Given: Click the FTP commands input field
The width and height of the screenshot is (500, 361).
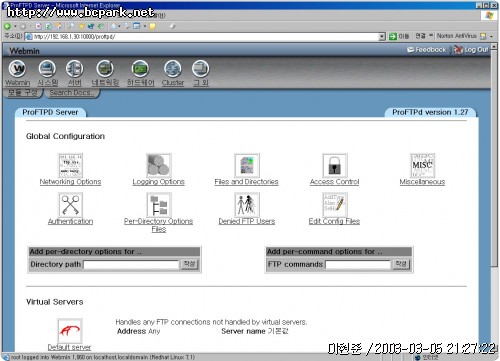Looking at the screenshot, I should pyautogui.click(x=358, y=265).
